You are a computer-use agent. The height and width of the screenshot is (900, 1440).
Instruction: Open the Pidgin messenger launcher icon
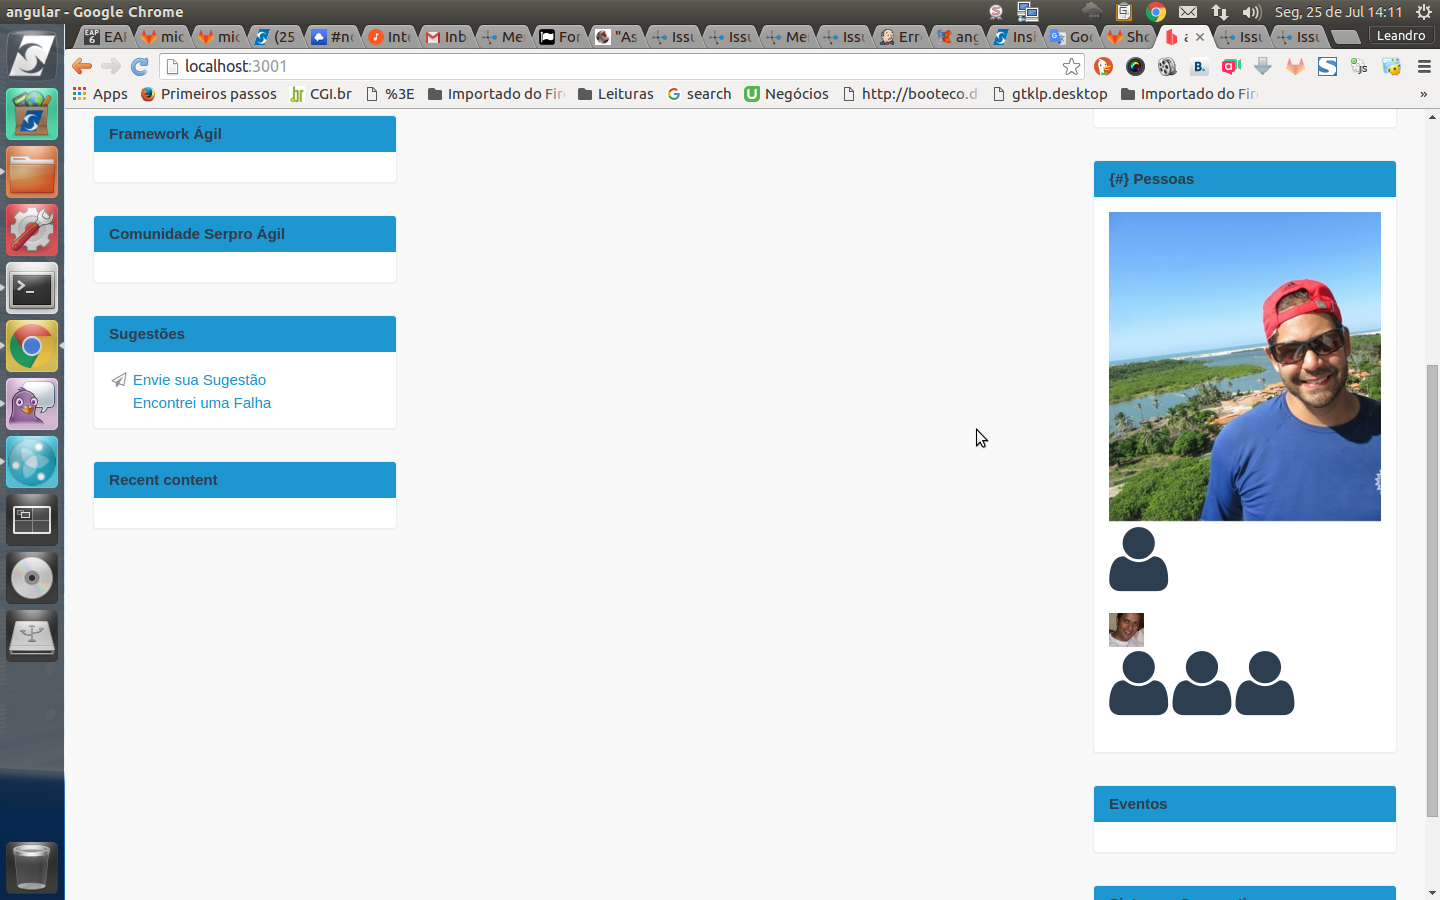click(32, 405)
